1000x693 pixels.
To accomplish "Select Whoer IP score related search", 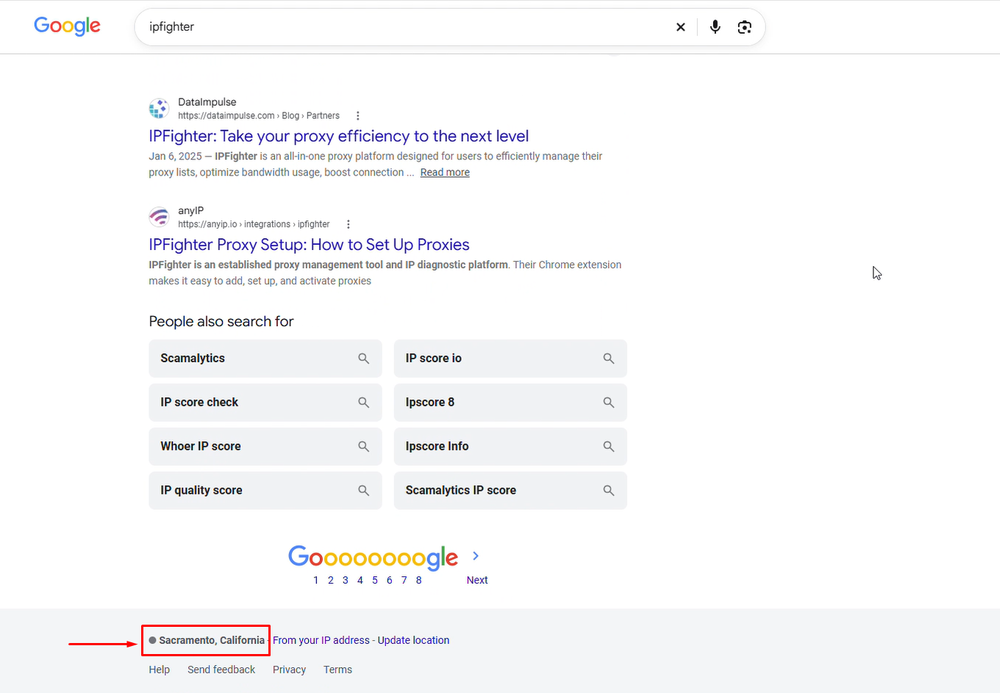I will [x=265, y=446].
